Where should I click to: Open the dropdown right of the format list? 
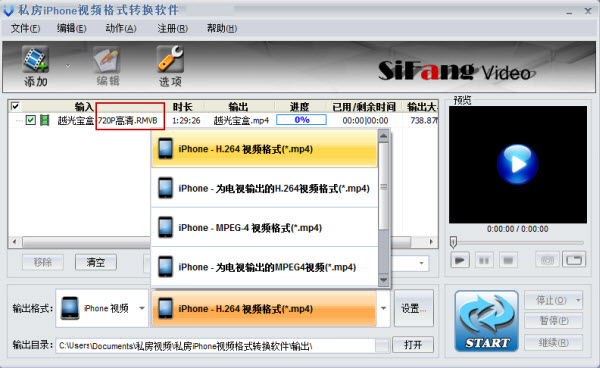pos(421,264)
